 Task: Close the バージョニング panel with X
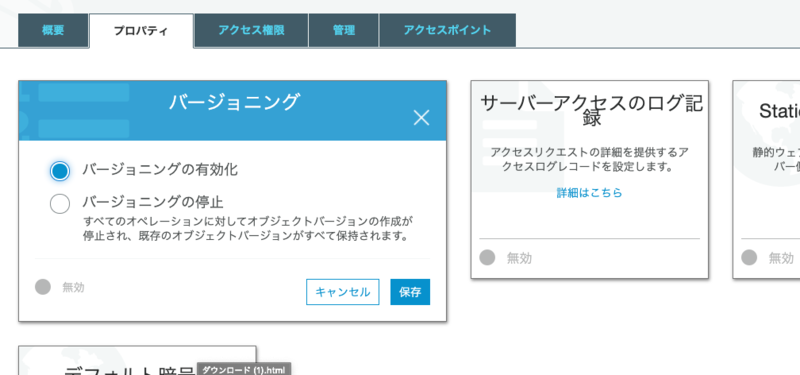[421, 118]
